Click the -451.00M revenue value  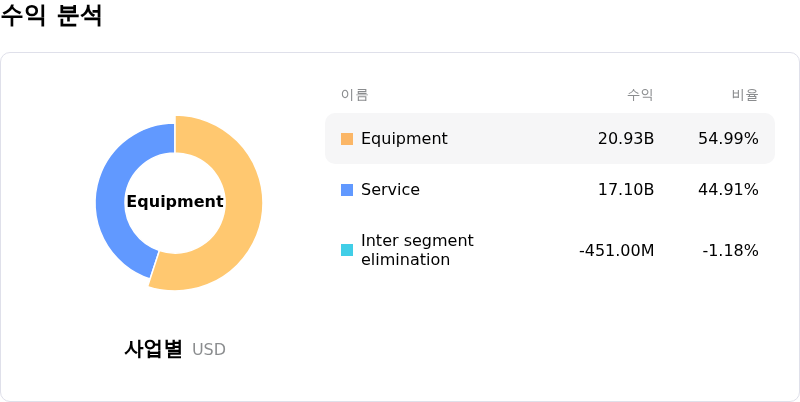(x=617, y=250)
